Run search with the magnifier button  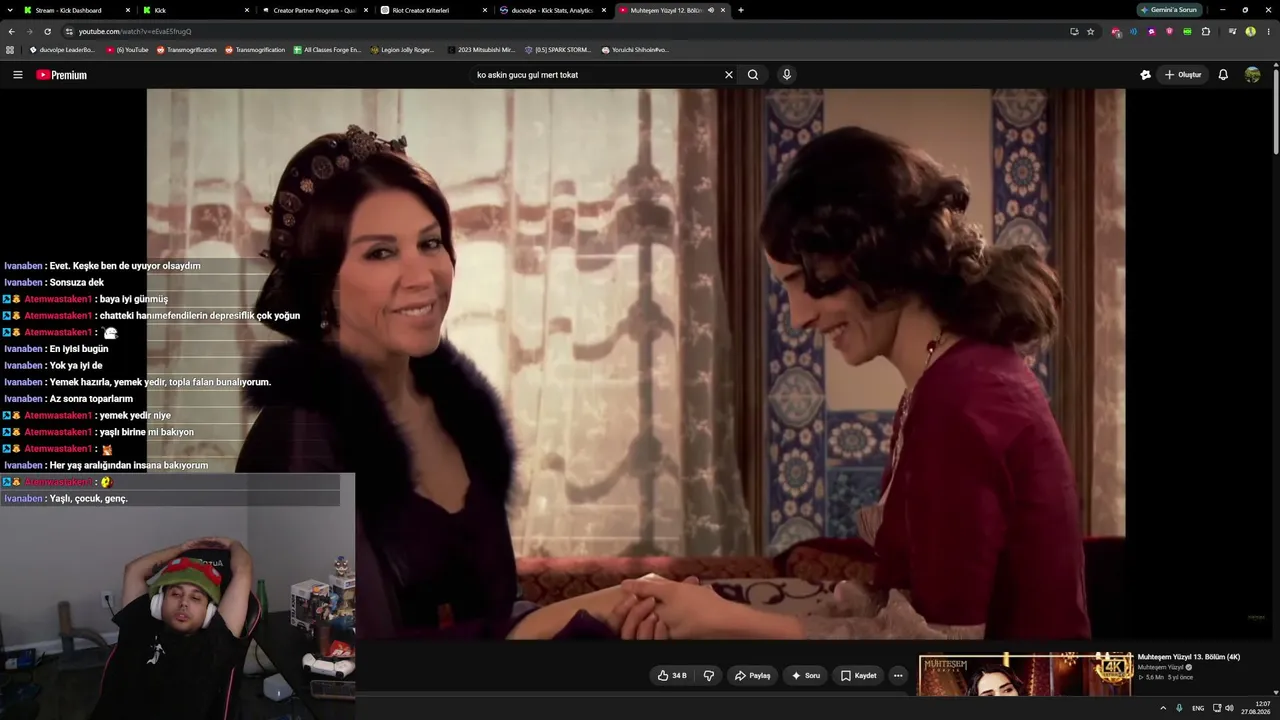click(x=753, y=75)
